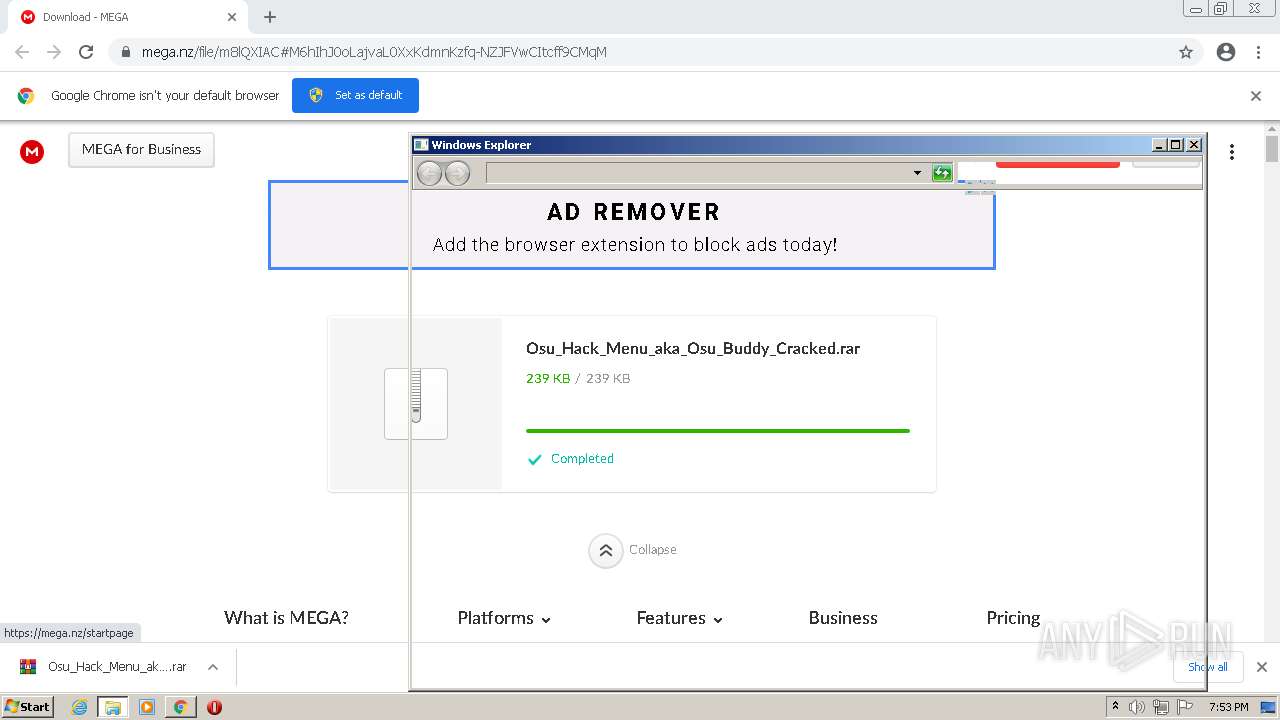Minimize the Windows Explorer window

point(1159,145)
